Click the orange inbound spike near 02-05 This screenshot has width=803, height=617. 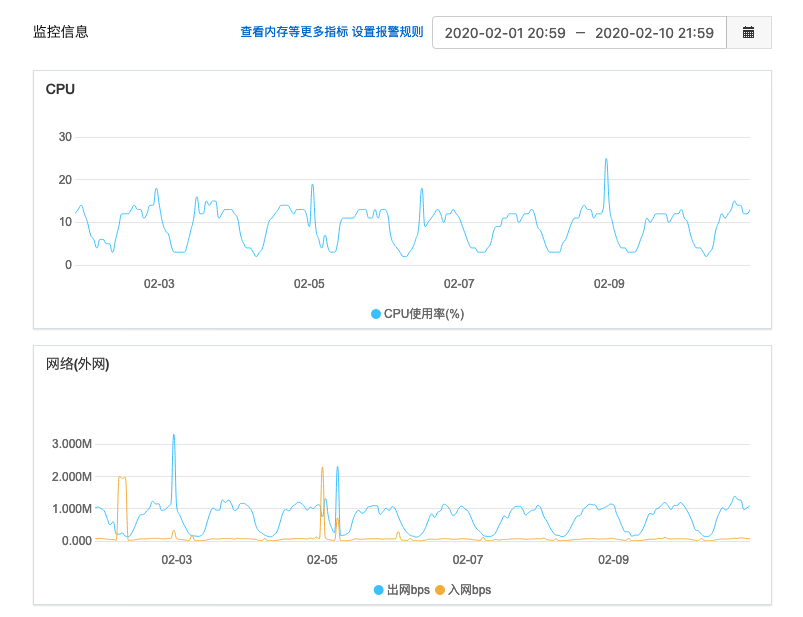point(322,468)
